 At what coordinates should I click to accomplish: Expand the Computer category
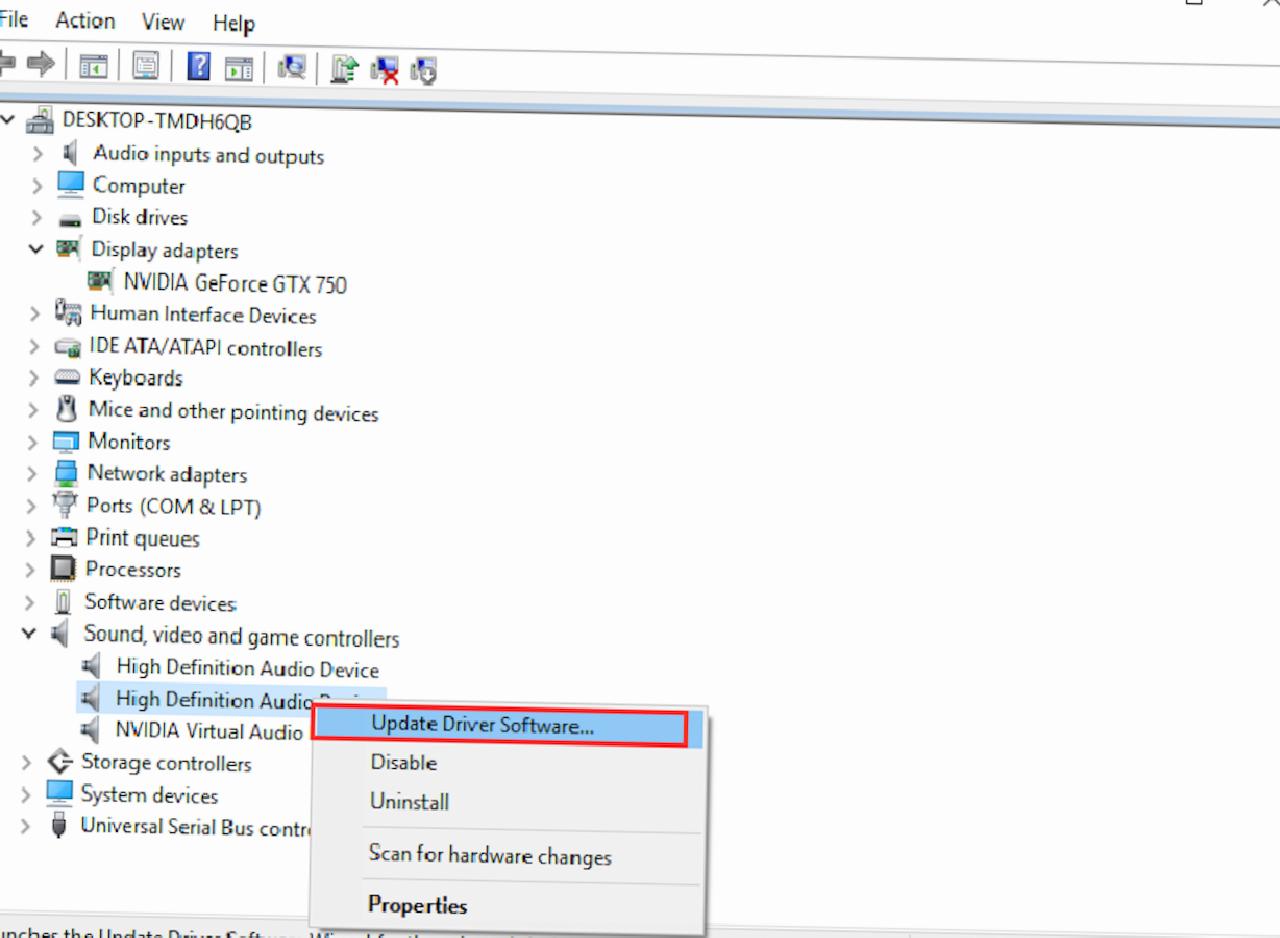tap(38, 186)
